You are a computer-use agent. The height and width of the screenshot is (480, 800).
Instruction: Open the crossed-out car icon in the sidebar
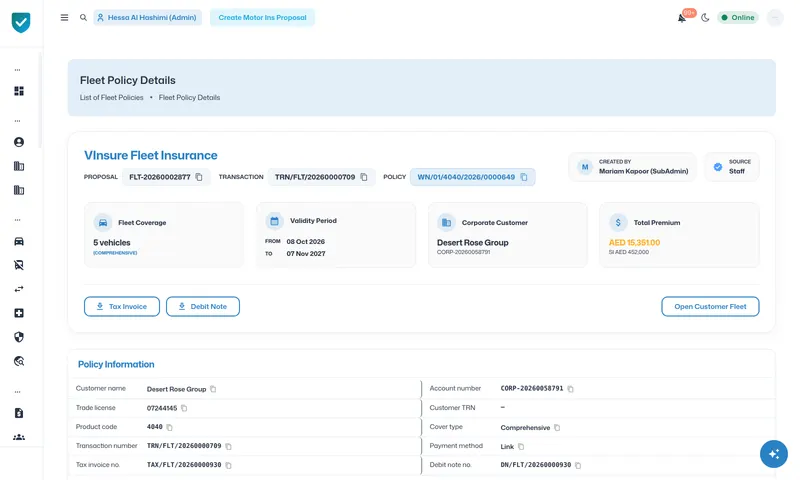point(19,265)
